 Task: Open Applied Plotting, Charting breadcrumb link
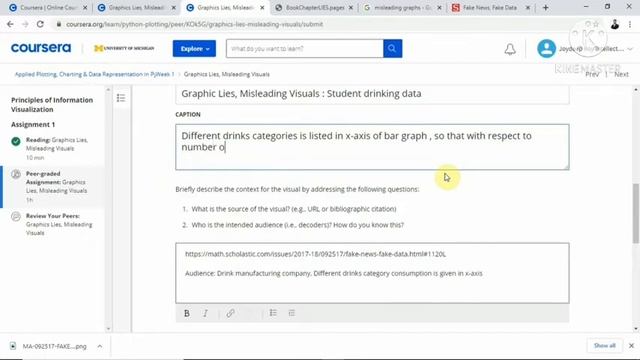(94, 74)
